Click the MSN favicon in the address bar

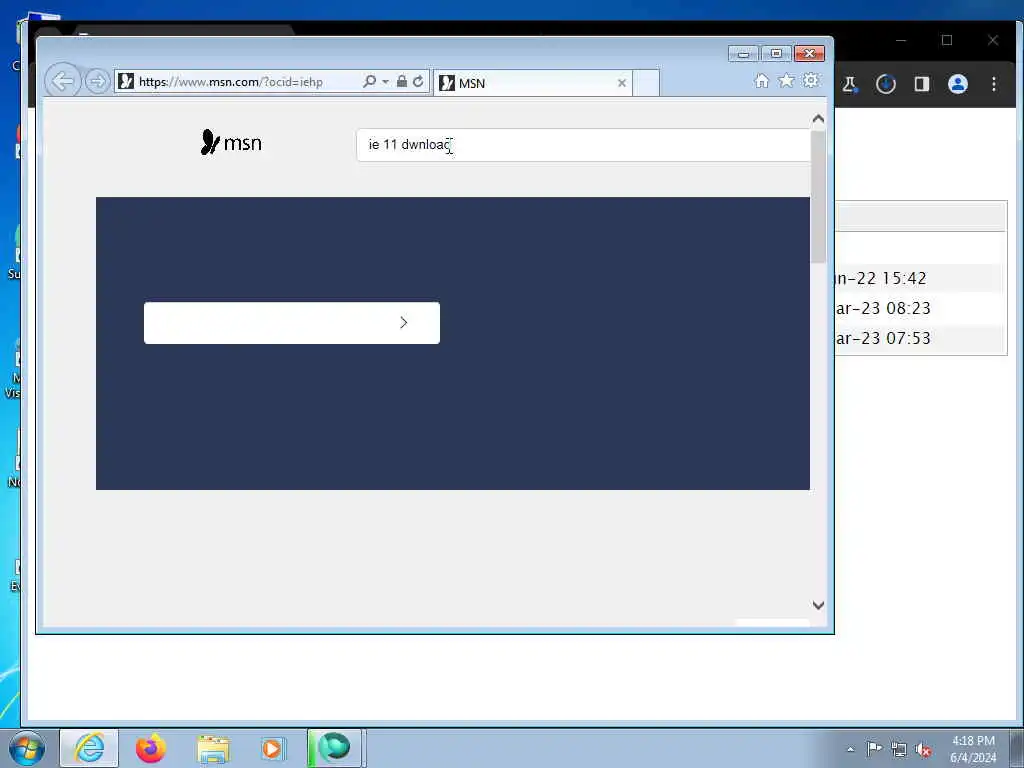127,82
